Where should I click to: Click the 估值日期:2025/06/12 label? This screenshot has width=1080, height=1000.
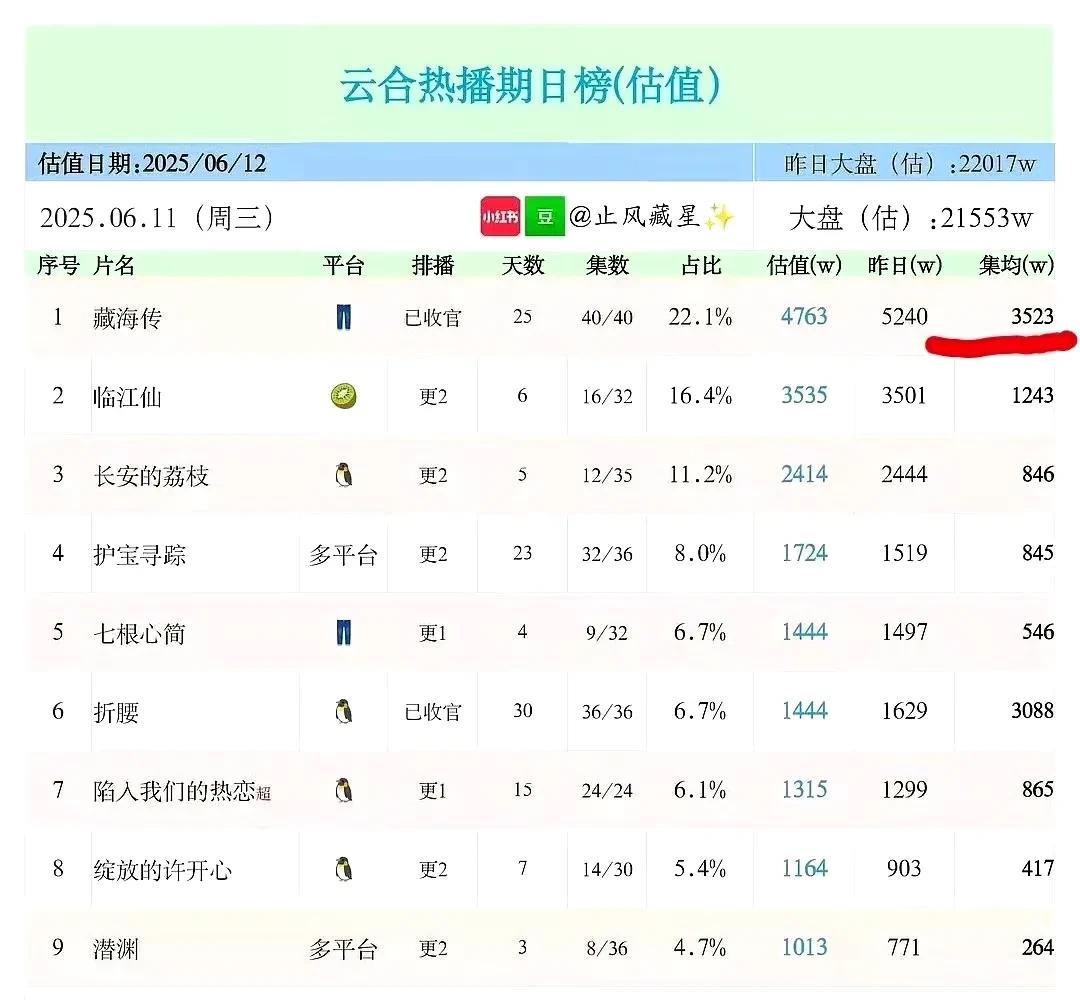(x=152, y=163)
